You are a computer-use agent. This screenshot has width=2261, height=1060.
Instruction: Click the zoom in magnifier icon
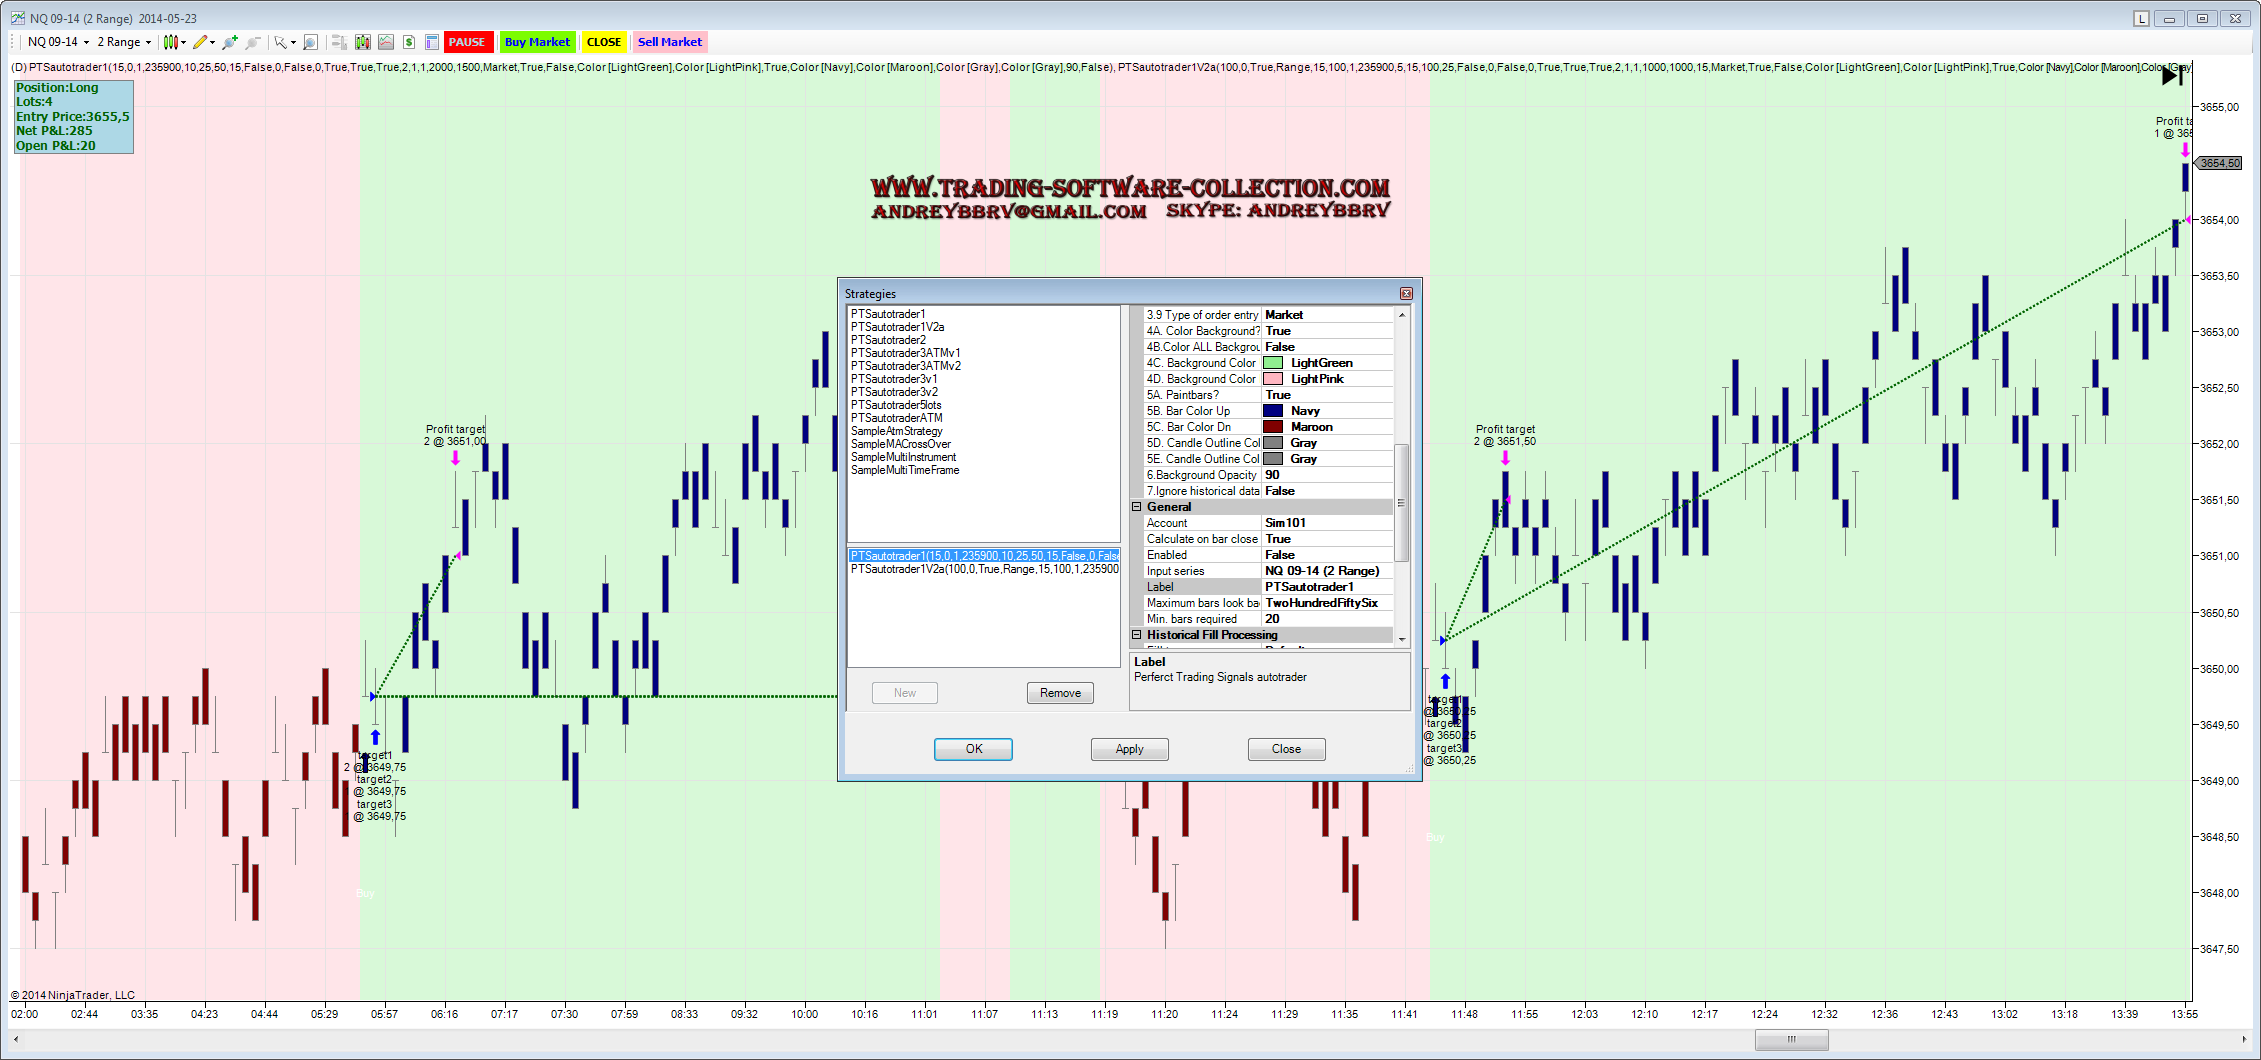[230, 42]
